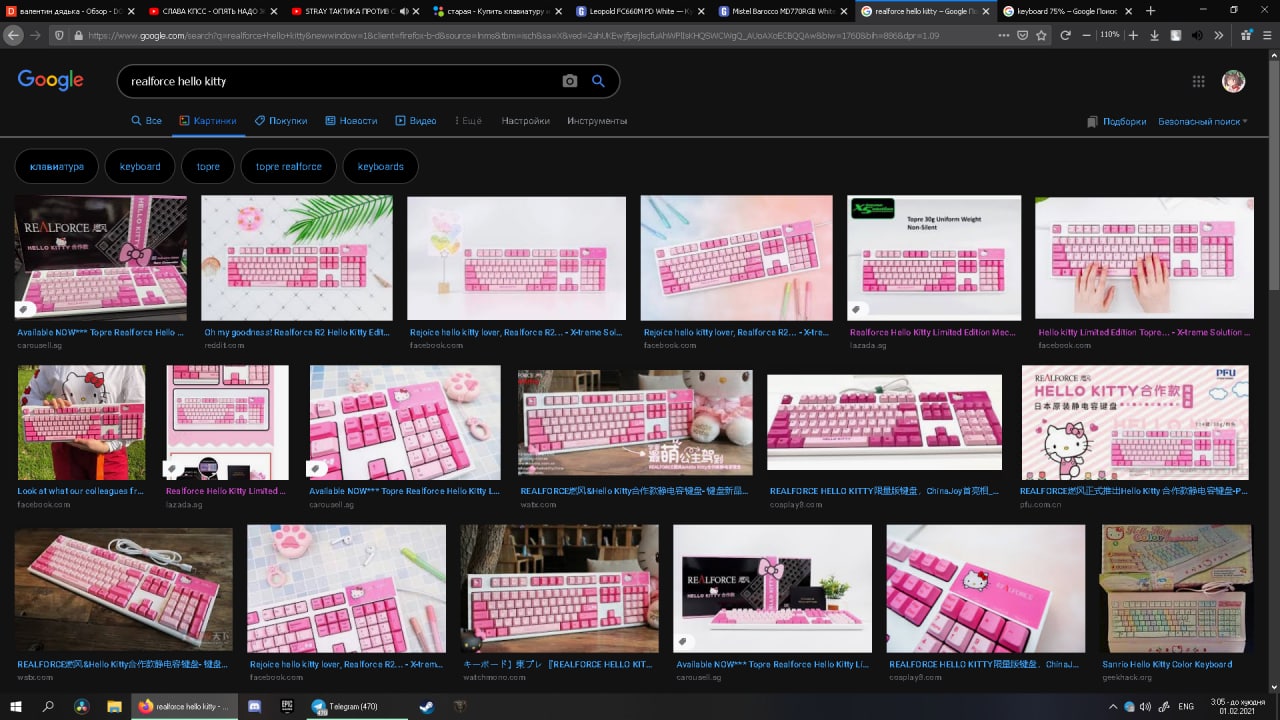The image size is (1280, 720).
Task: Open the Видео results tab
Action: (x=416, y=121)
